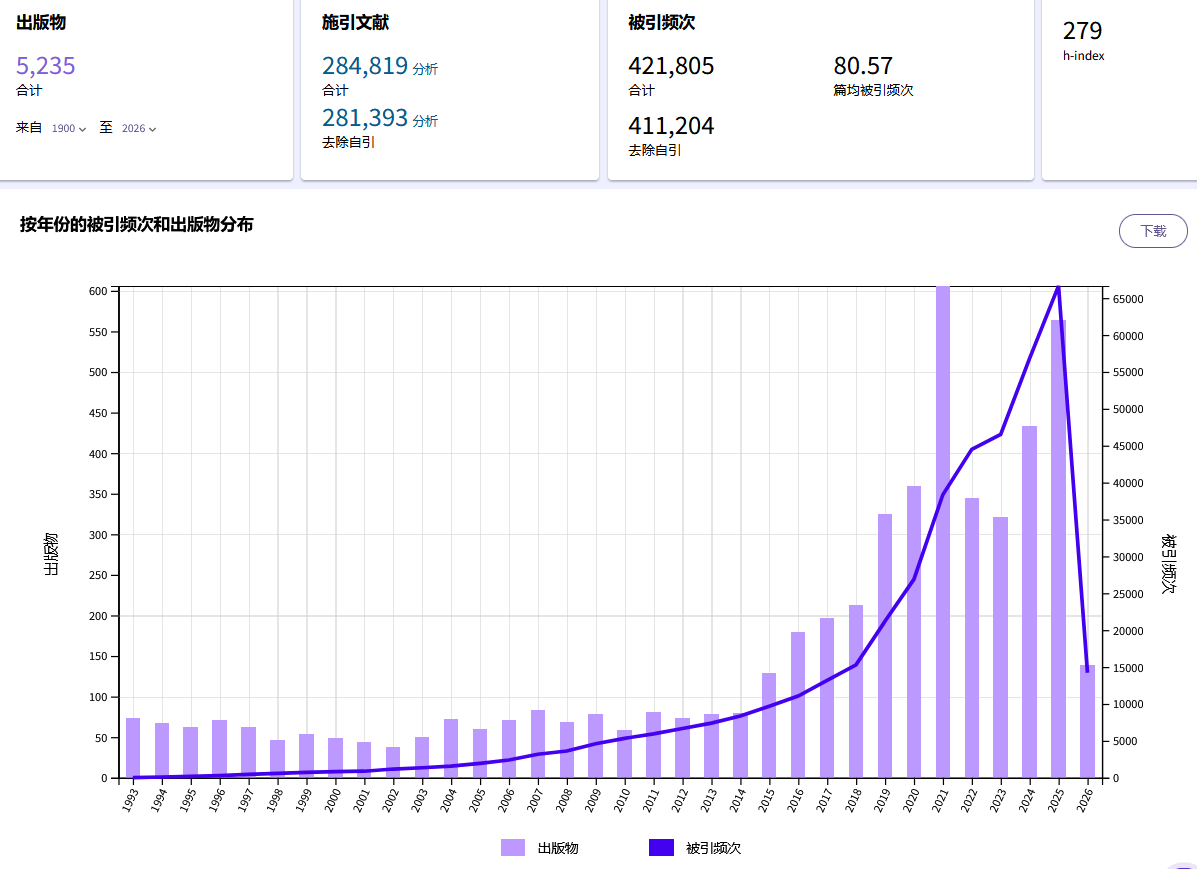Open the 281,393 self-citation-excluded link
Screen dimensions: 1197x869
point(365,118)
